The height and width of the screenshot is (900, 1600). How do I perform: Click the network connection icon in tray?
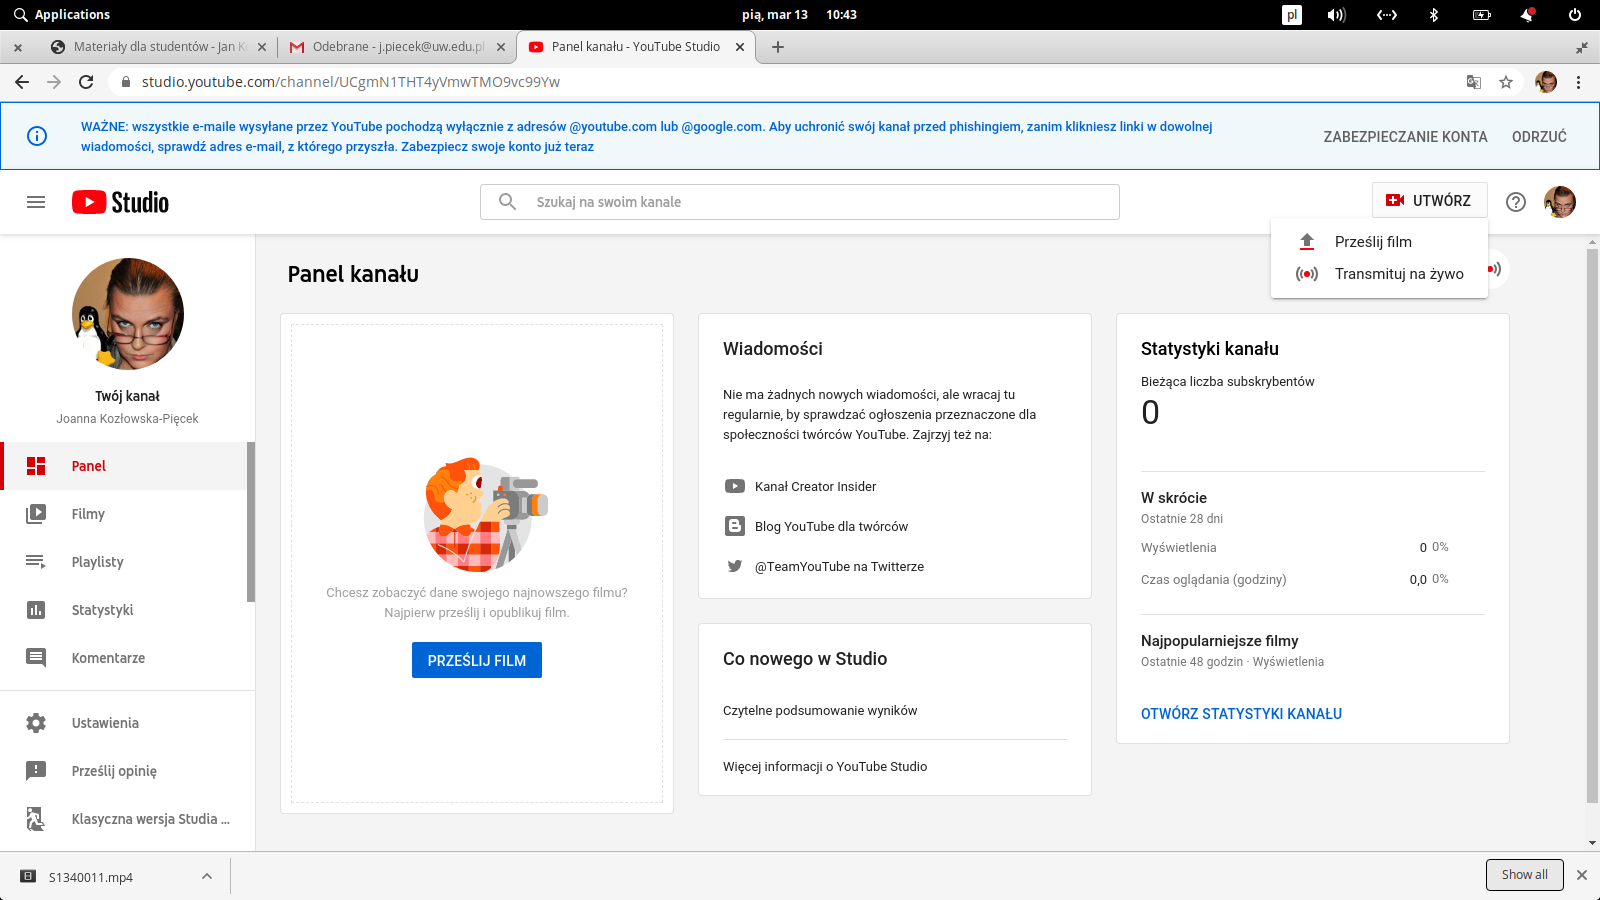[1386, 15]
